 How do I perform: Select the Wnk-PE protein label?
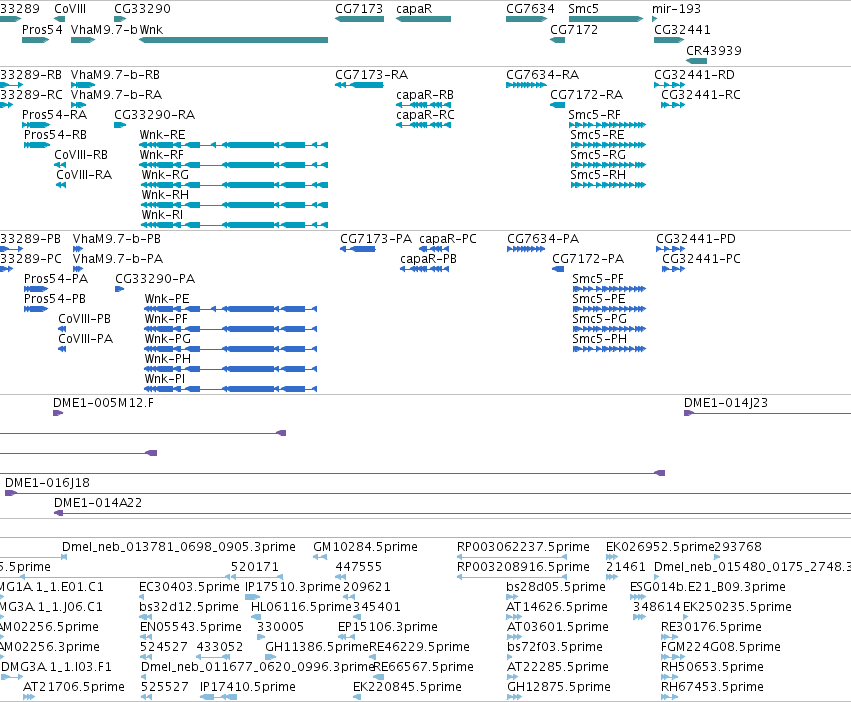[167, 299]
